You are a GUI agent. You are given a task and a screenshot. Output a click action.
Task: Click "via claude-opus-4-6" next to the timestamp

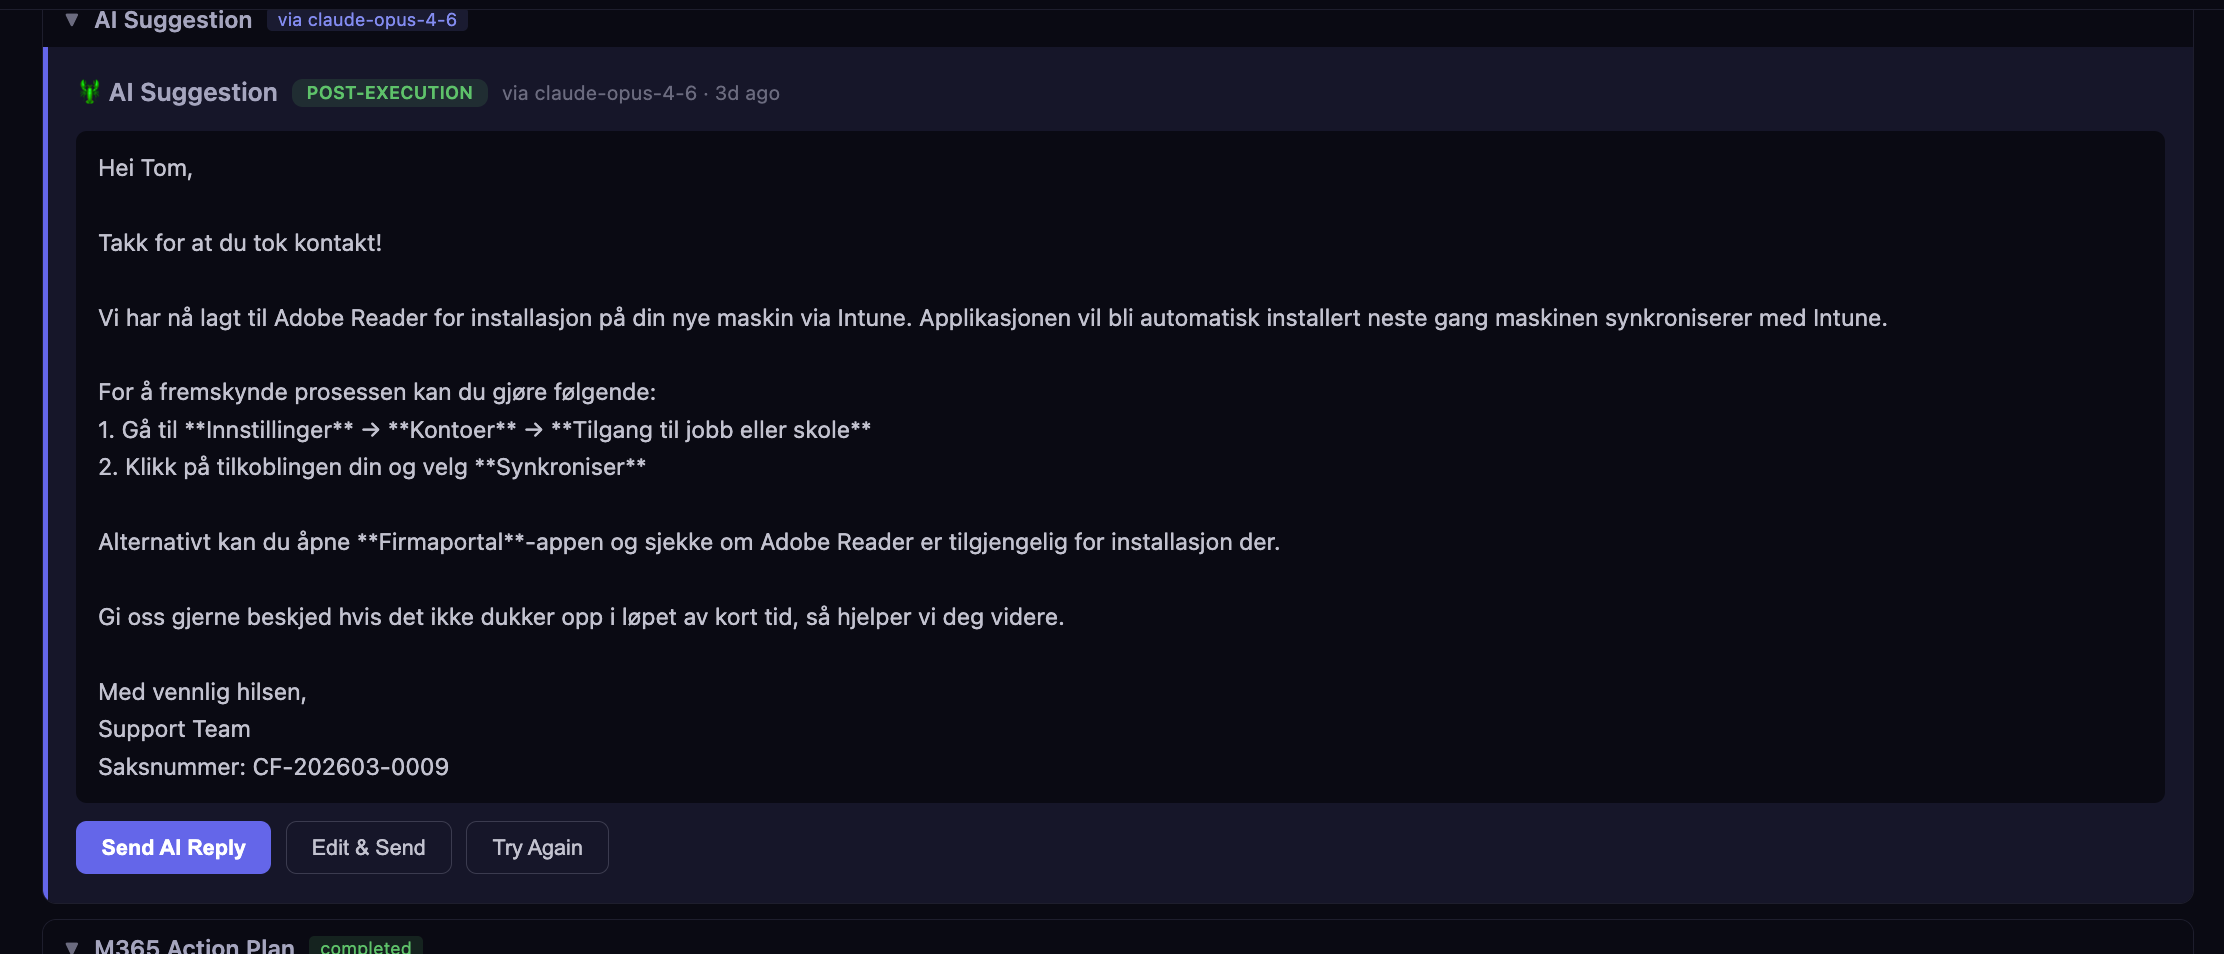click(598, 92)
